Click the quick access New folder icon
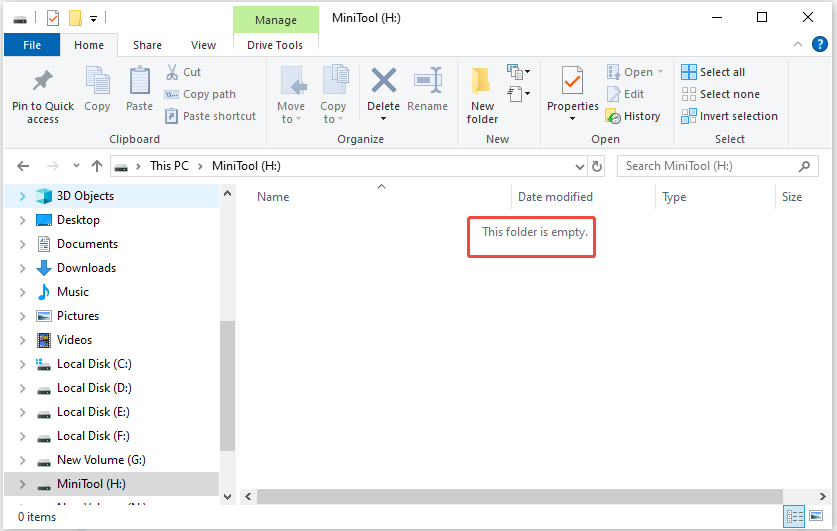This screenshot has width=837, height=531. point(75,19)
